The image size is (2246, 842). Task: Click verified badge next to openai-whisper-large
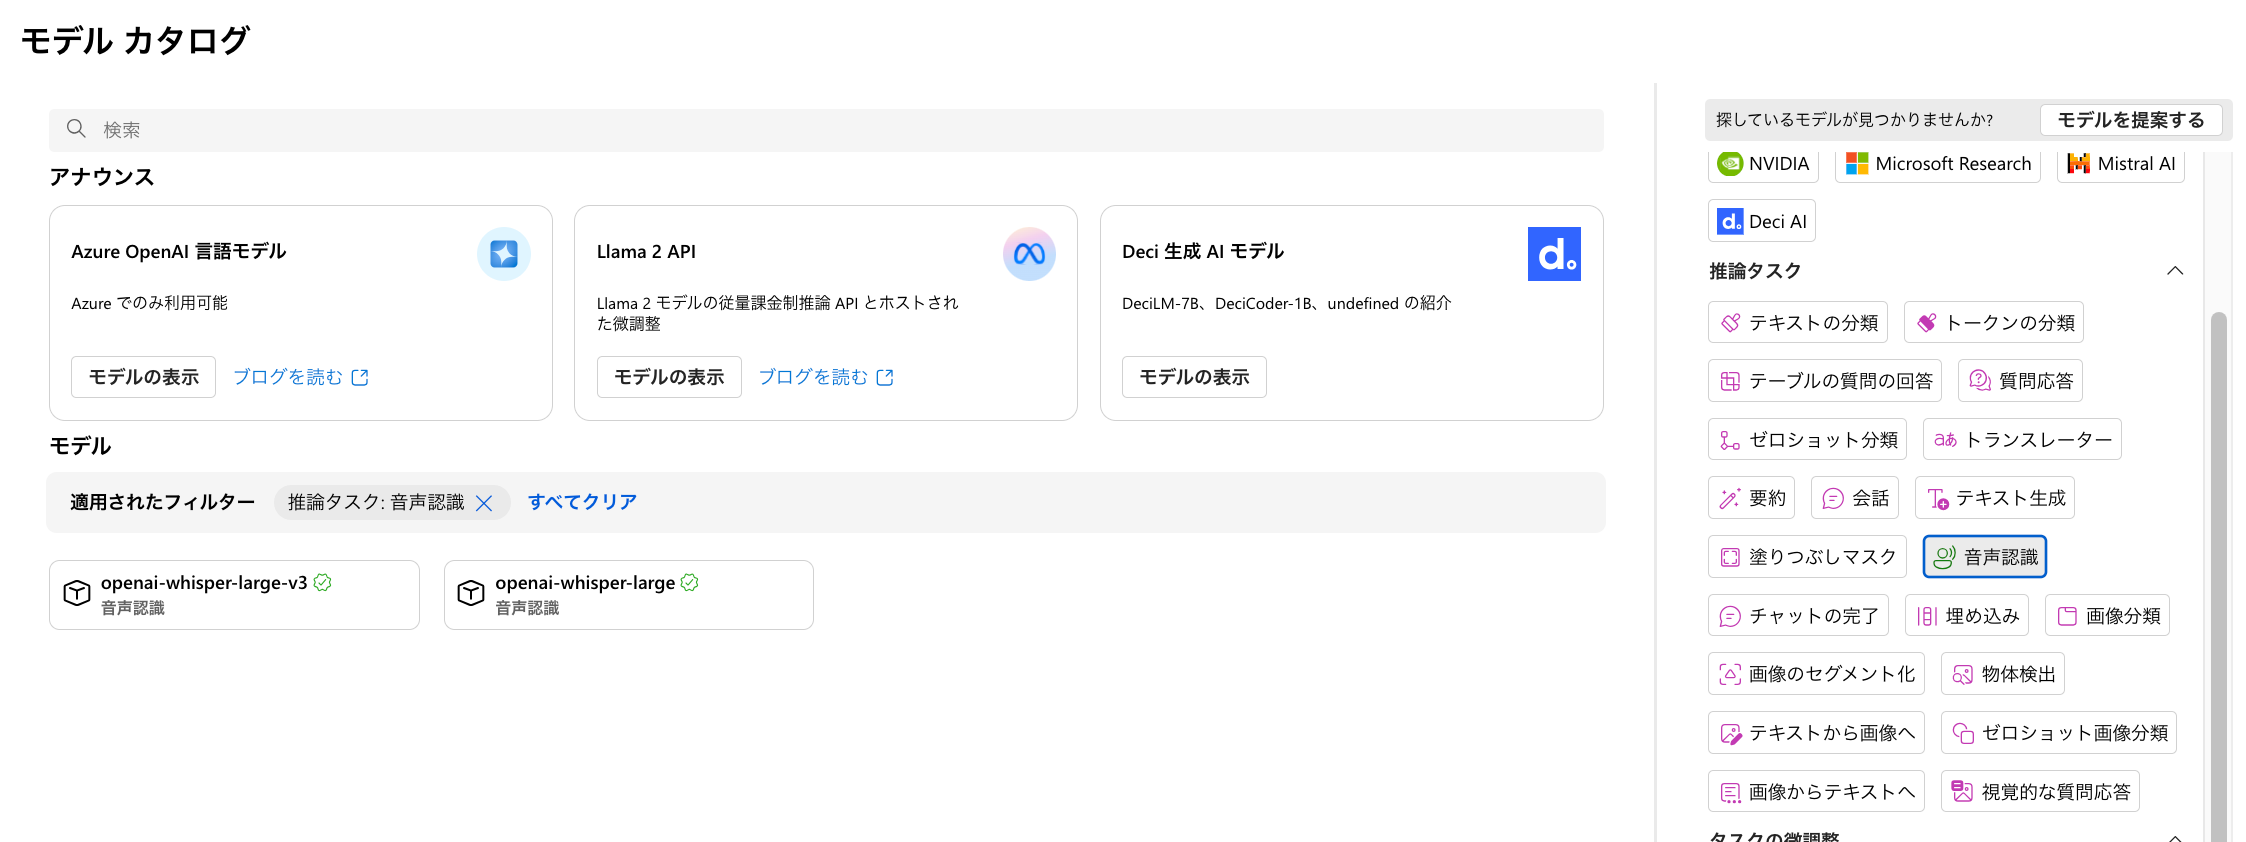690,582
